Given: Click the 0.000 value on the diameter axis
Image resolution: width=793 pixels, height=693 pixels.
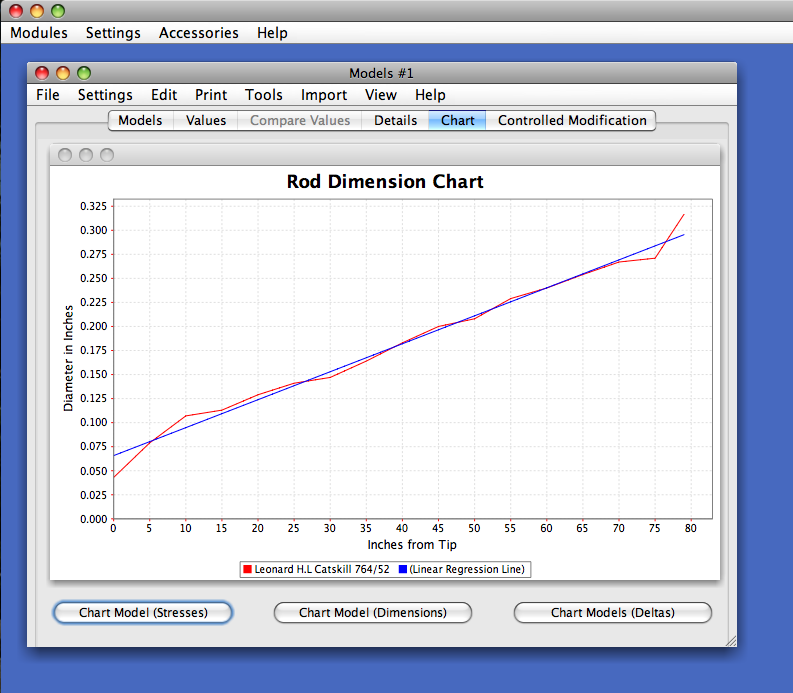Looking at the screenshot, I should (94, 519).
